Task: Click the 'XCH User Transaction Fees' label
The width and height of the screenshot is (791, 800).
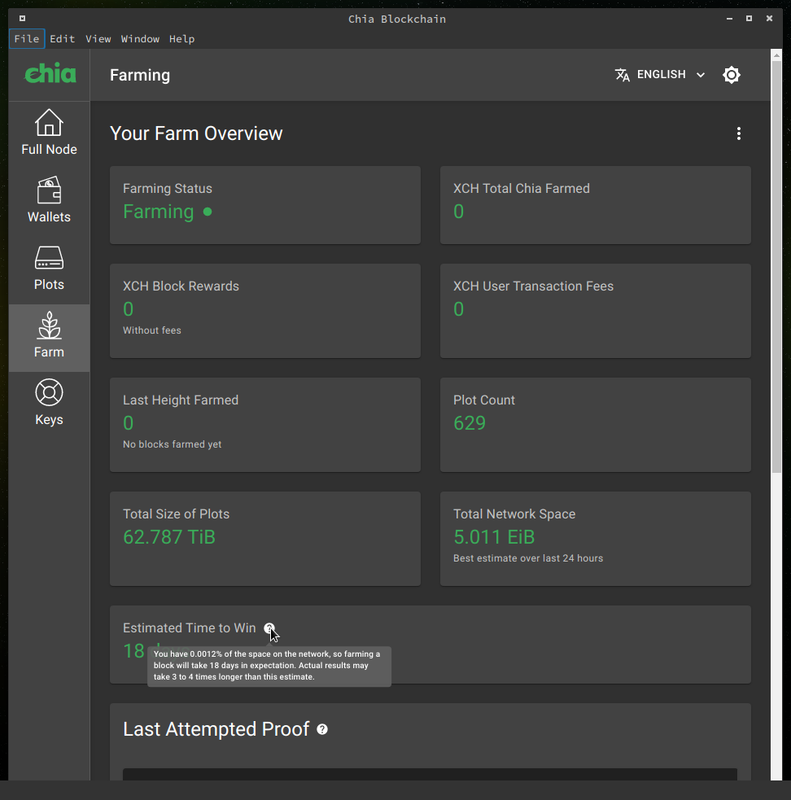Action: [533, 286]
